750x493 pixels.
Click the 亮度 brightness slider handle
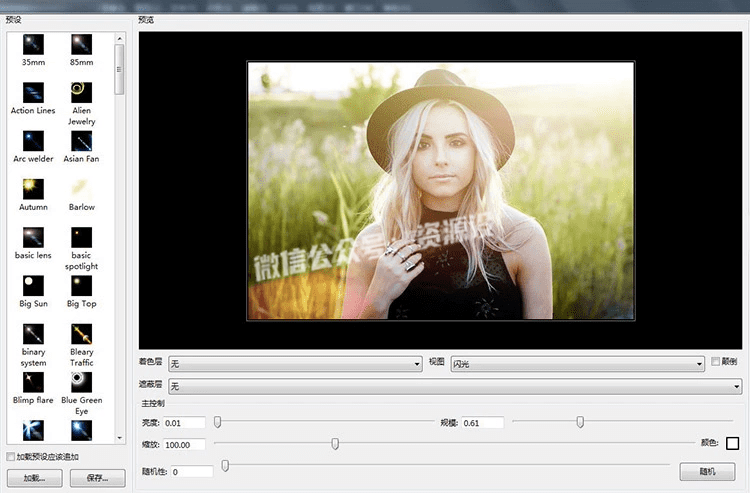[218, 422]
